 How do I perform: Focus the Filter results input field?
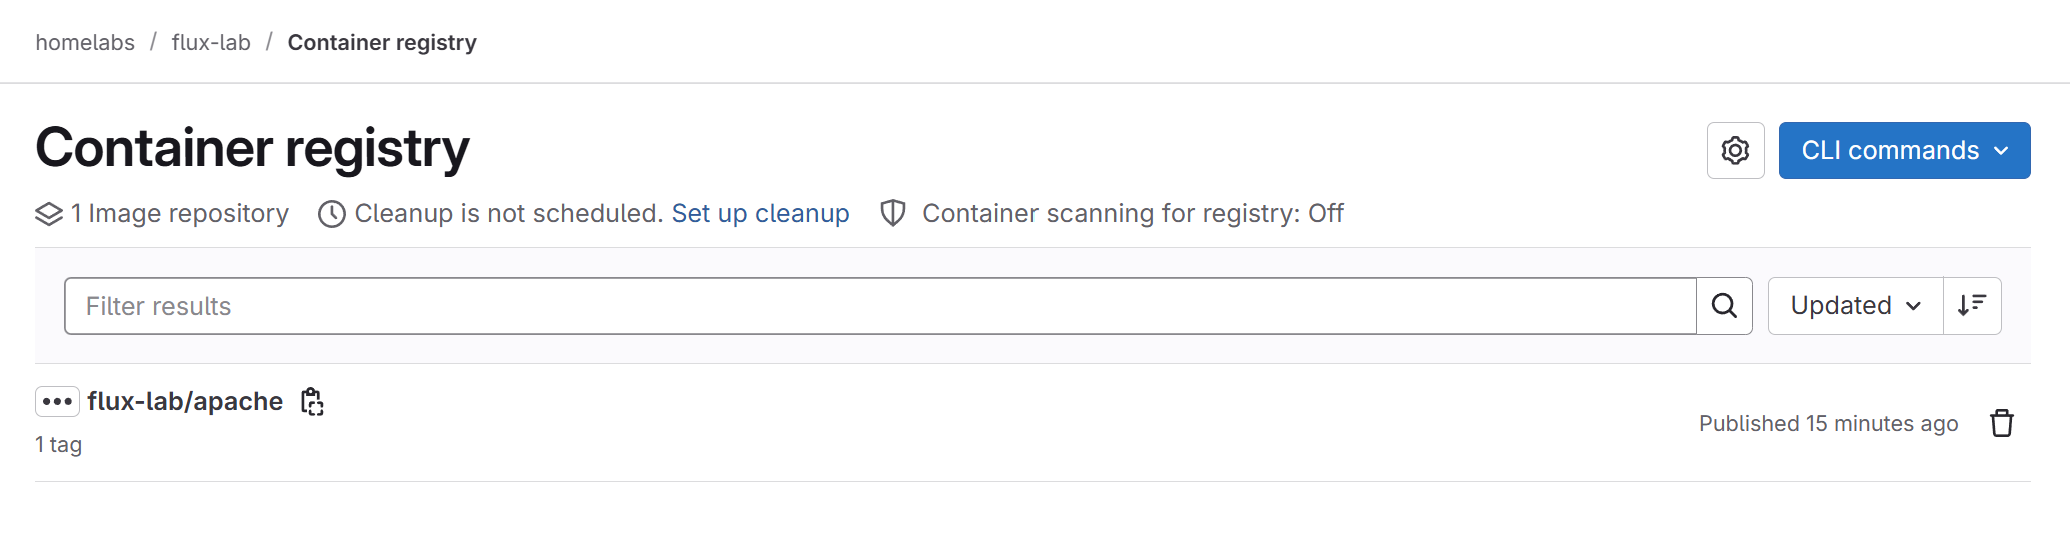pos(880,306)
